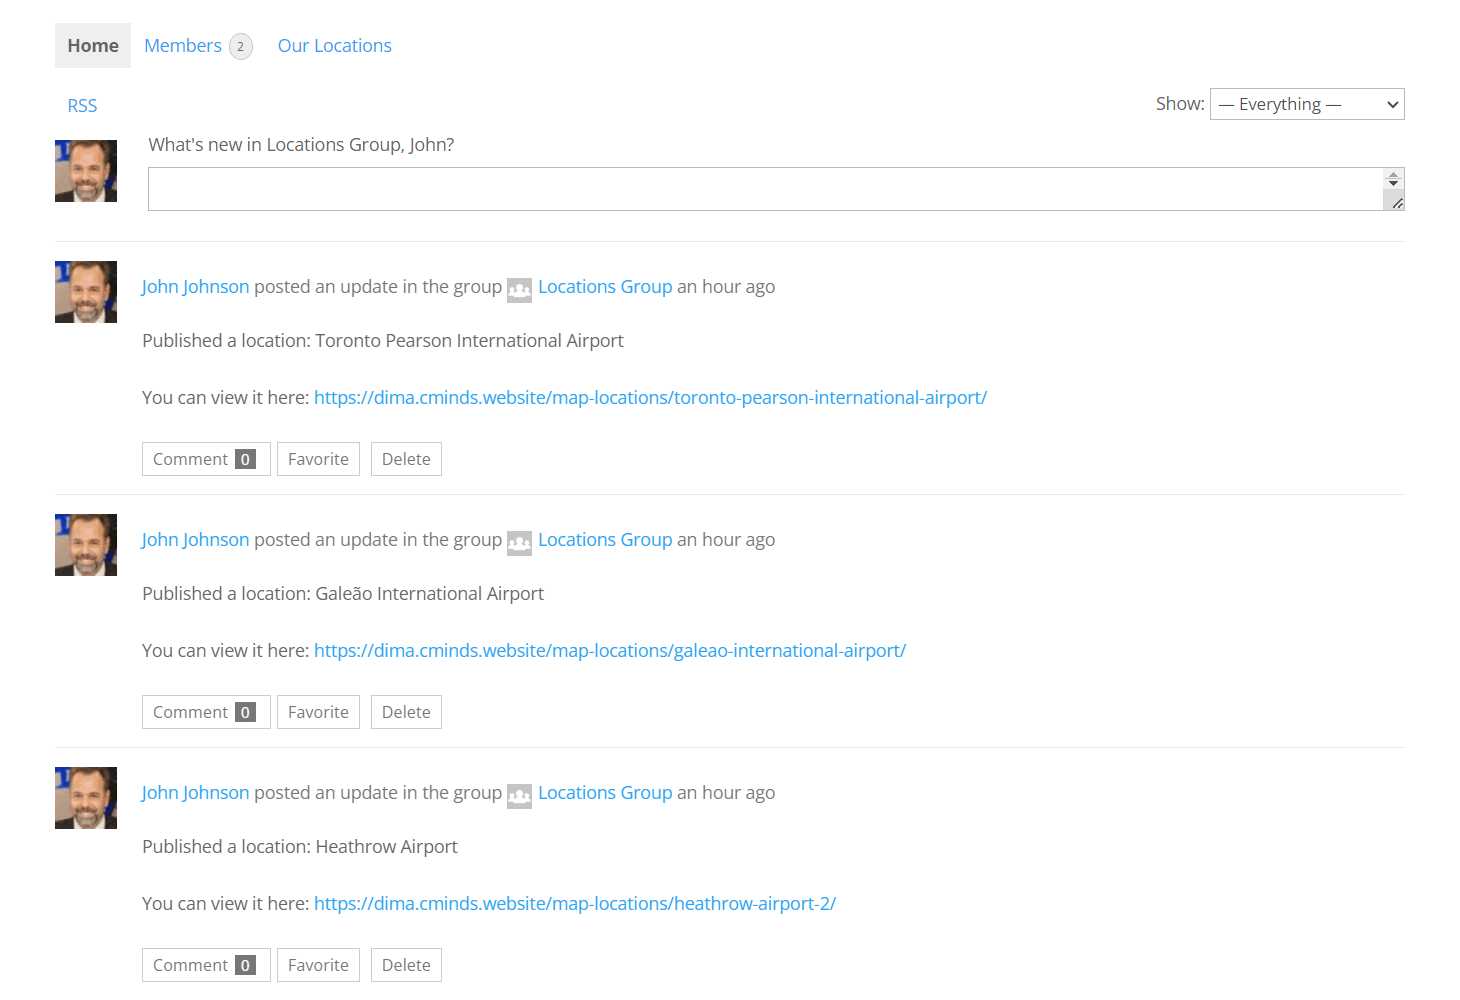Open the Toronto Pearson location URL

point(650,398)
